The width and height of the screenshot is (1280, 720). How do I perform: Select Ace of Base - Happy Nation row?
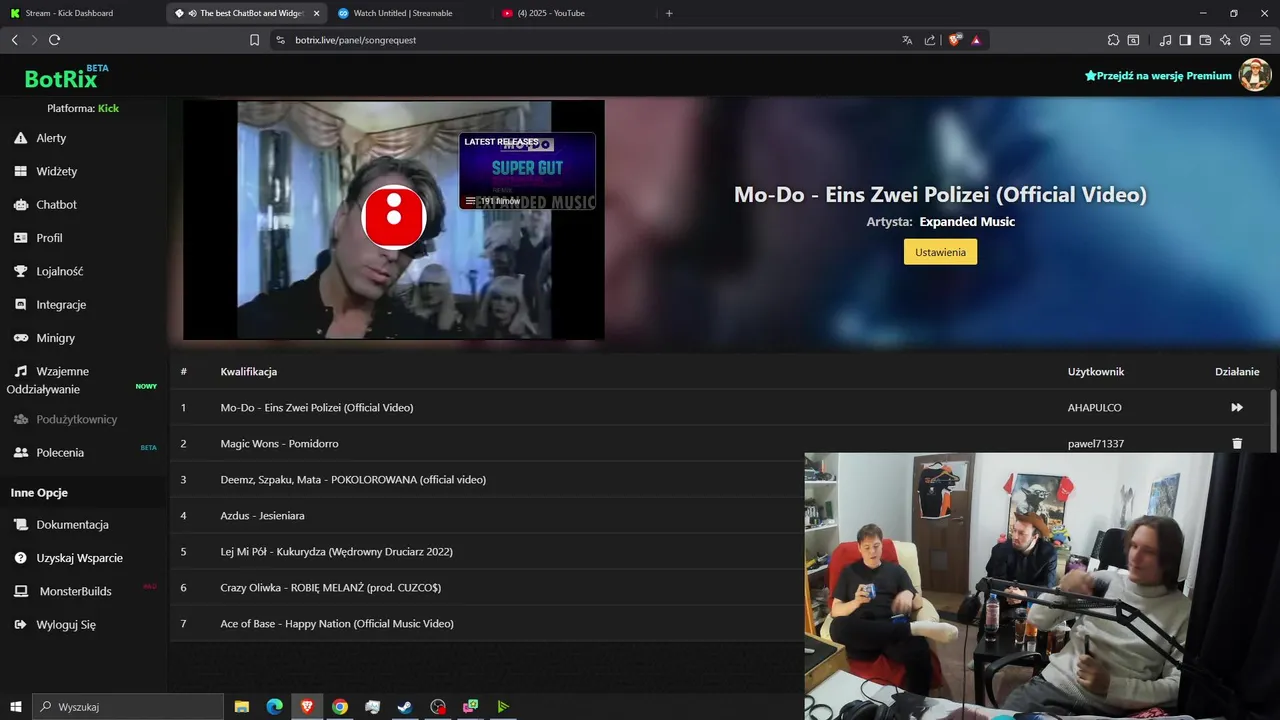(487, 623)
